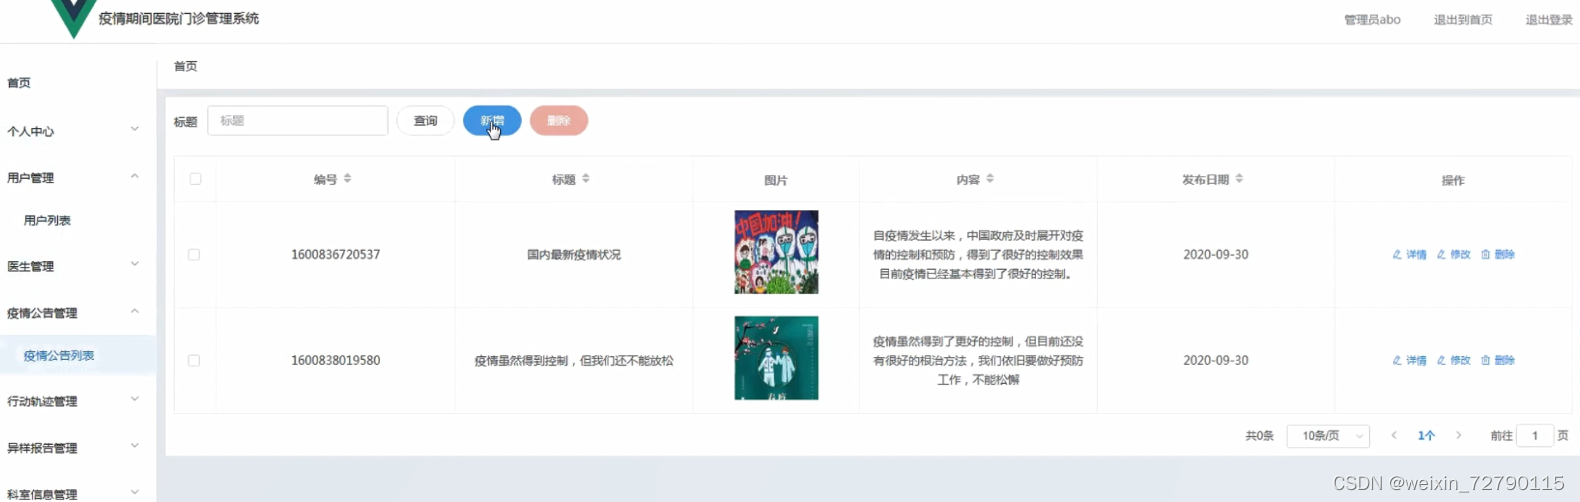Open the 10条/页 page size dropdown
This screenshot has width=1580, height=502.
click(x=1328, y=435)
